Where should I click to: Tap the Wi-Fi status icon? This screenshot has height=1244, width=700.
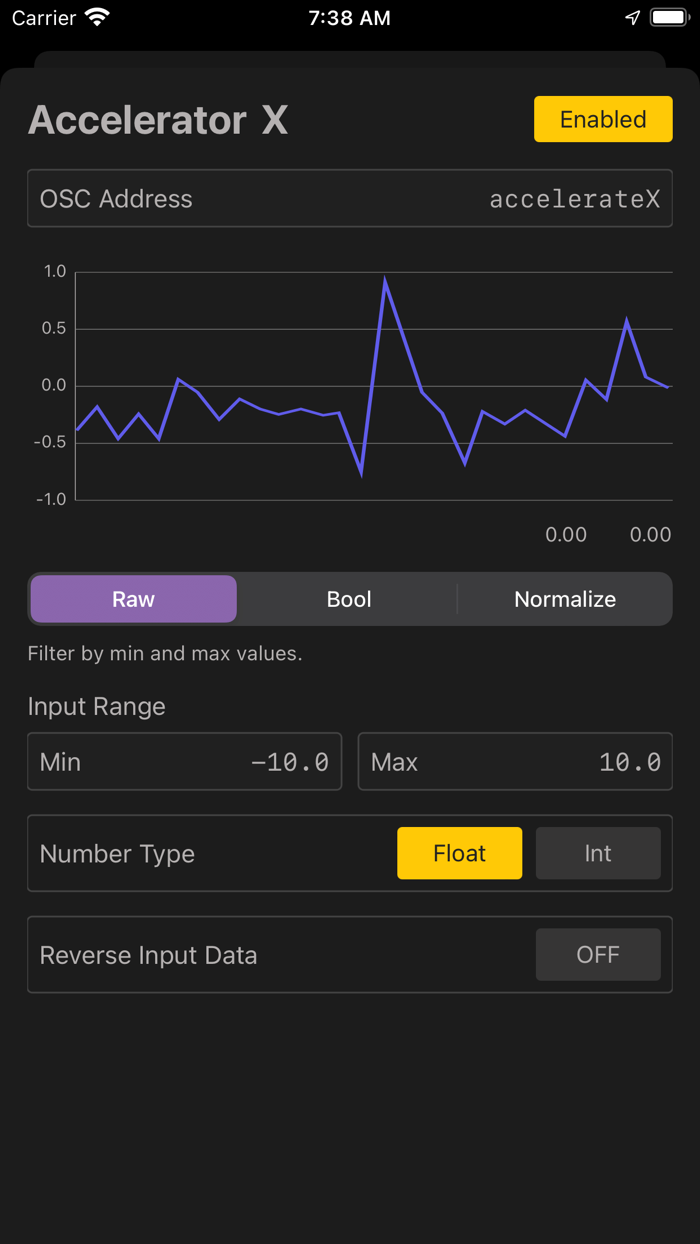pos(97,18)
